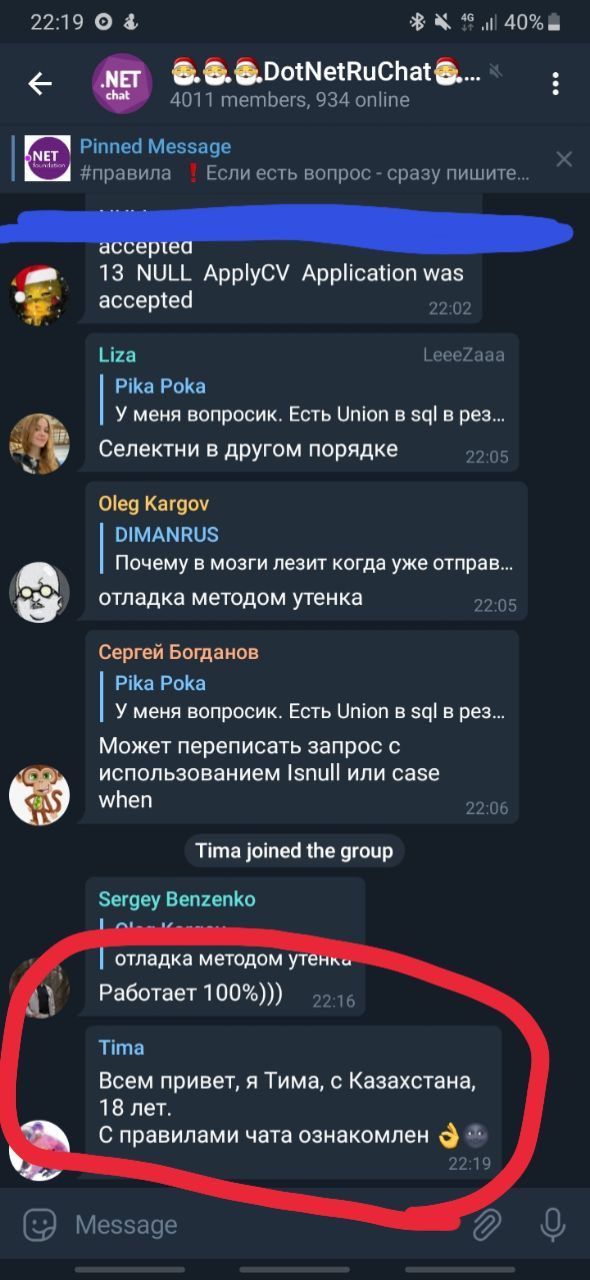Open Oleg Kargov's cartoon avatar

(x=39, y=593)
